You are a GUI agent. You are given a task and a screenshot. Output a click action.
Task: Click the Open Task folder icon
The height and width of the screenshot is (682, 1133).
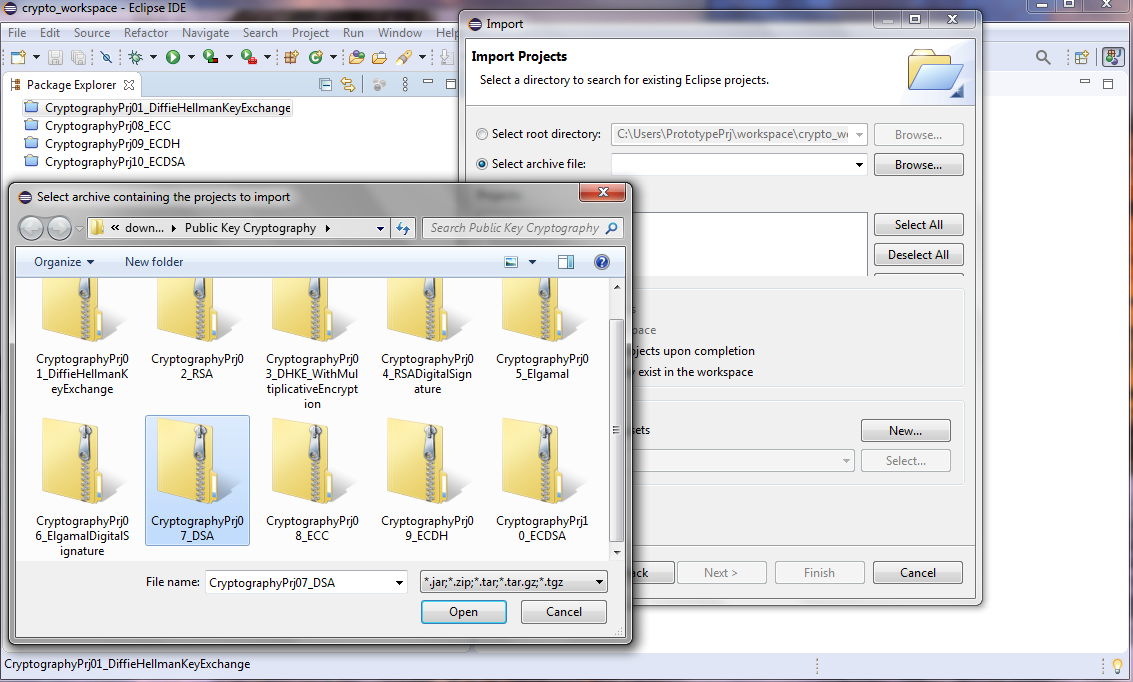[x=379, y=57]
